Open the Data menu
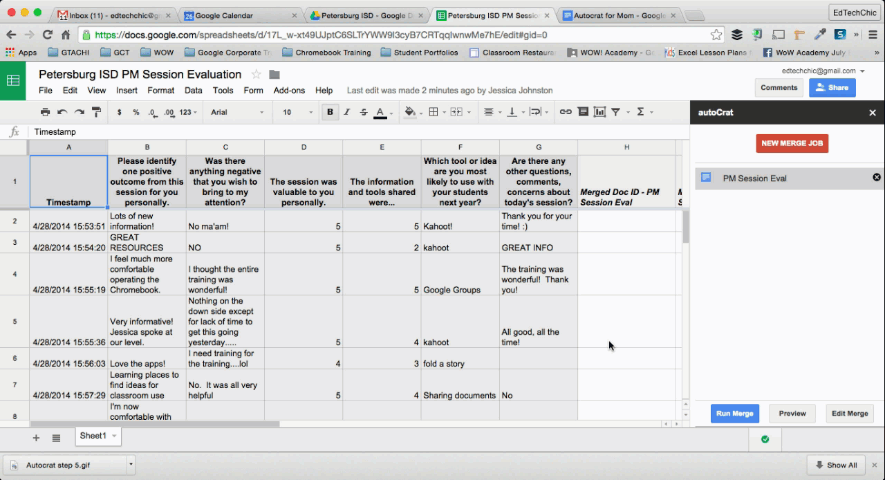885x480 pixels. tap(193, 90)
